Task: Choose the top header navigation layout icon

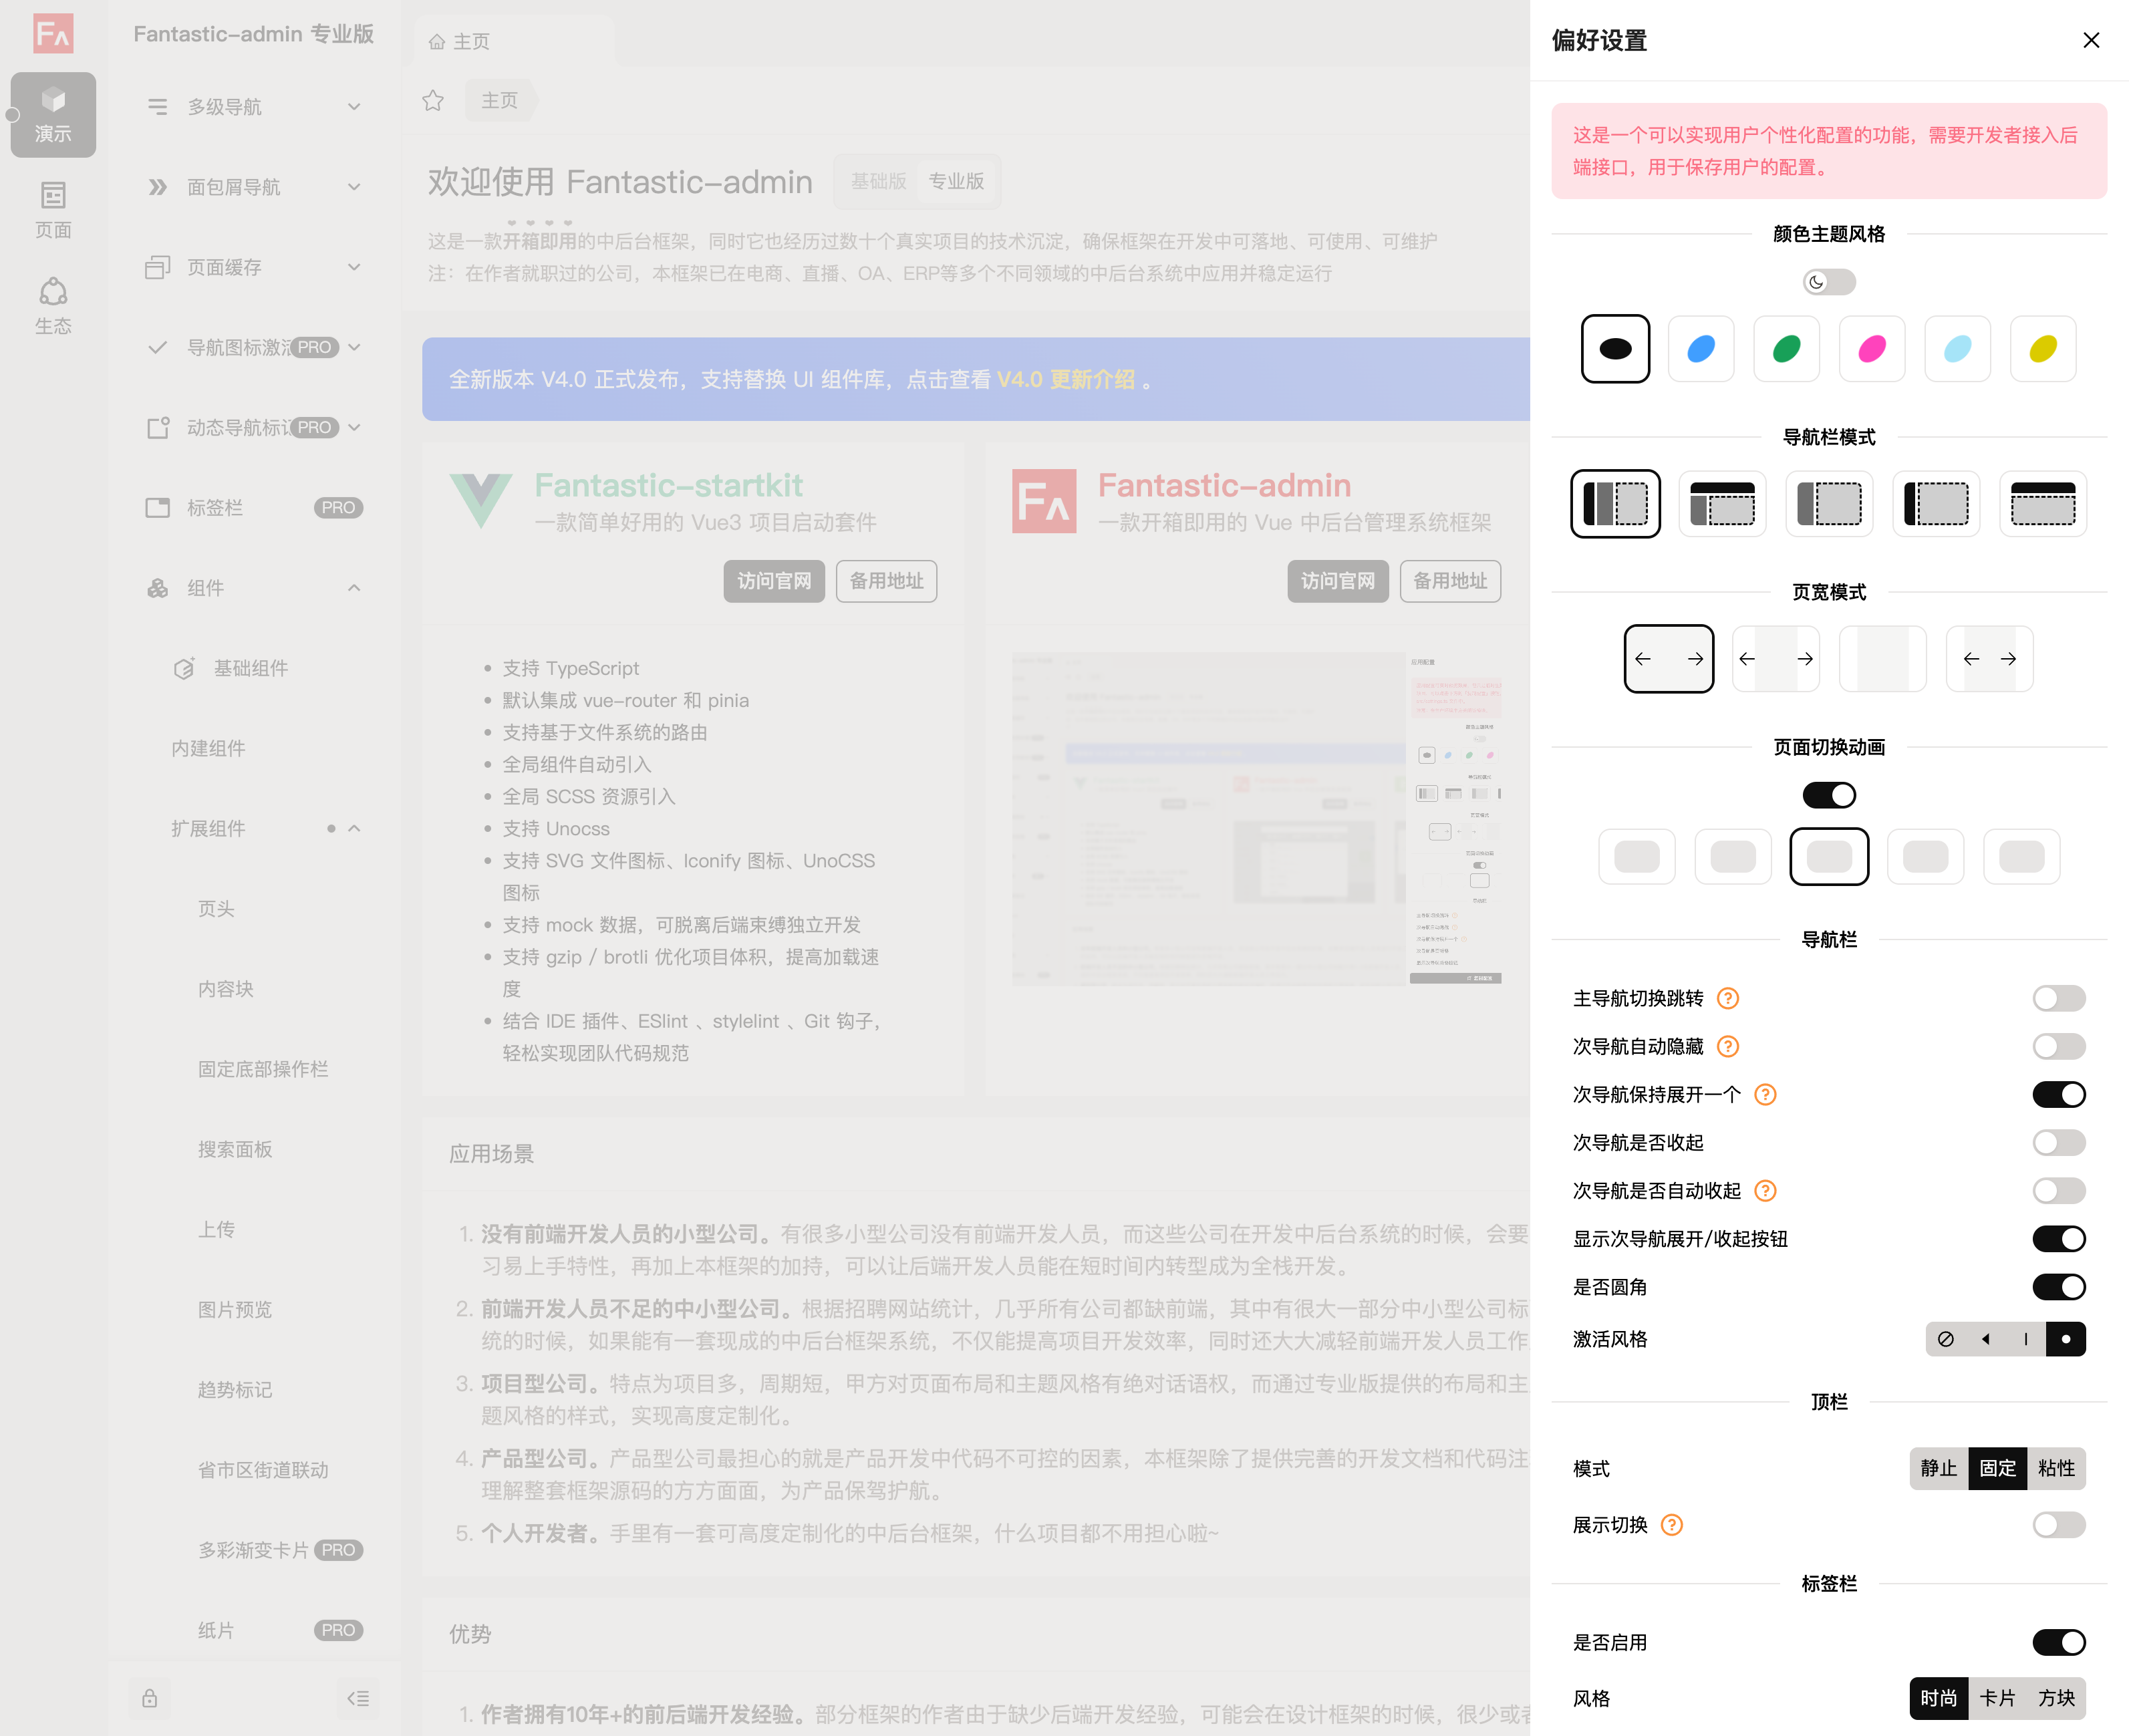Action: (1722, 503)
